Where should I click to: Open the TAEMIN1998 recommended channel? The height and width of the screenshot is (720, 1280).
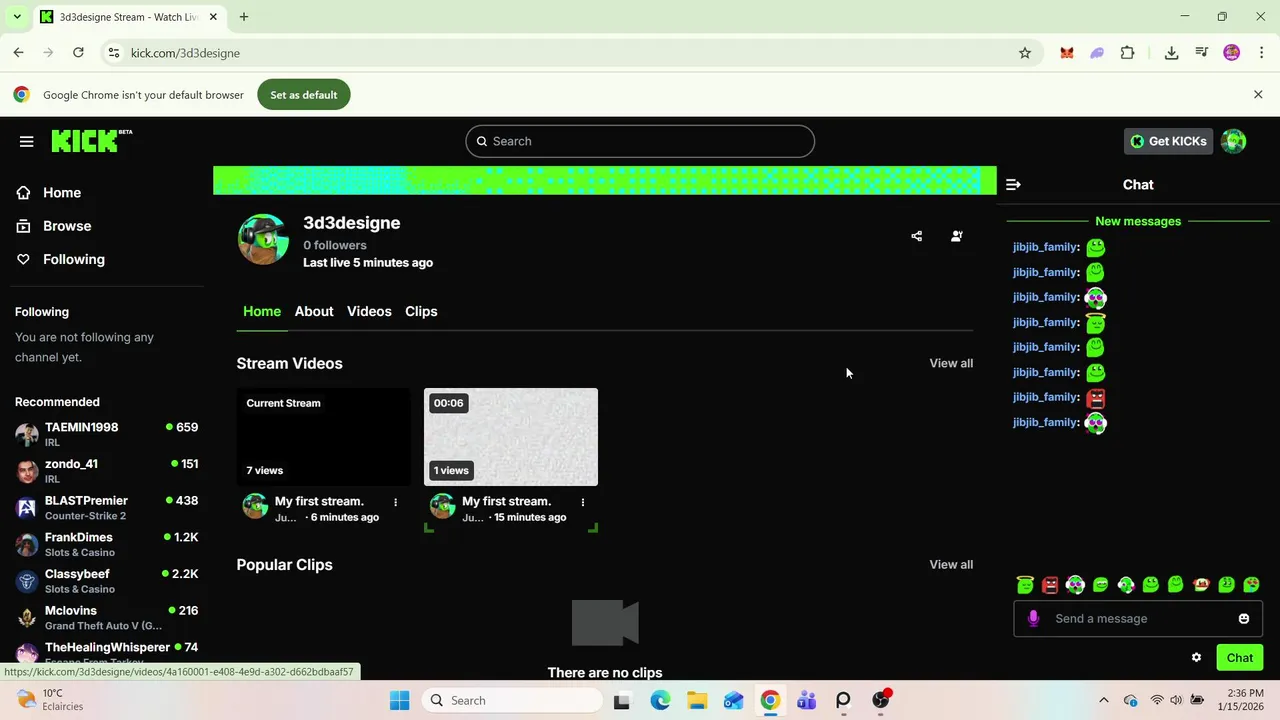(106, 434)
